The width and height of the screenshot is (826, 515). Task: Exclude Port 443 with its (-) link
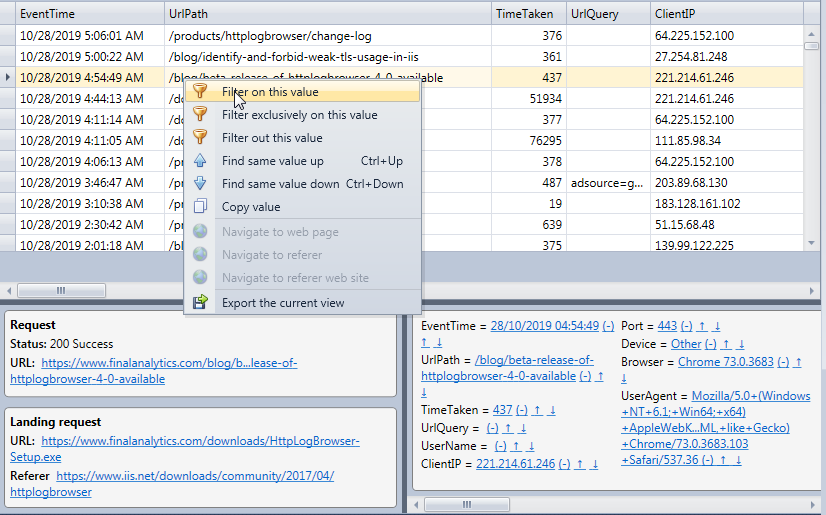click(x=686, y=326)
